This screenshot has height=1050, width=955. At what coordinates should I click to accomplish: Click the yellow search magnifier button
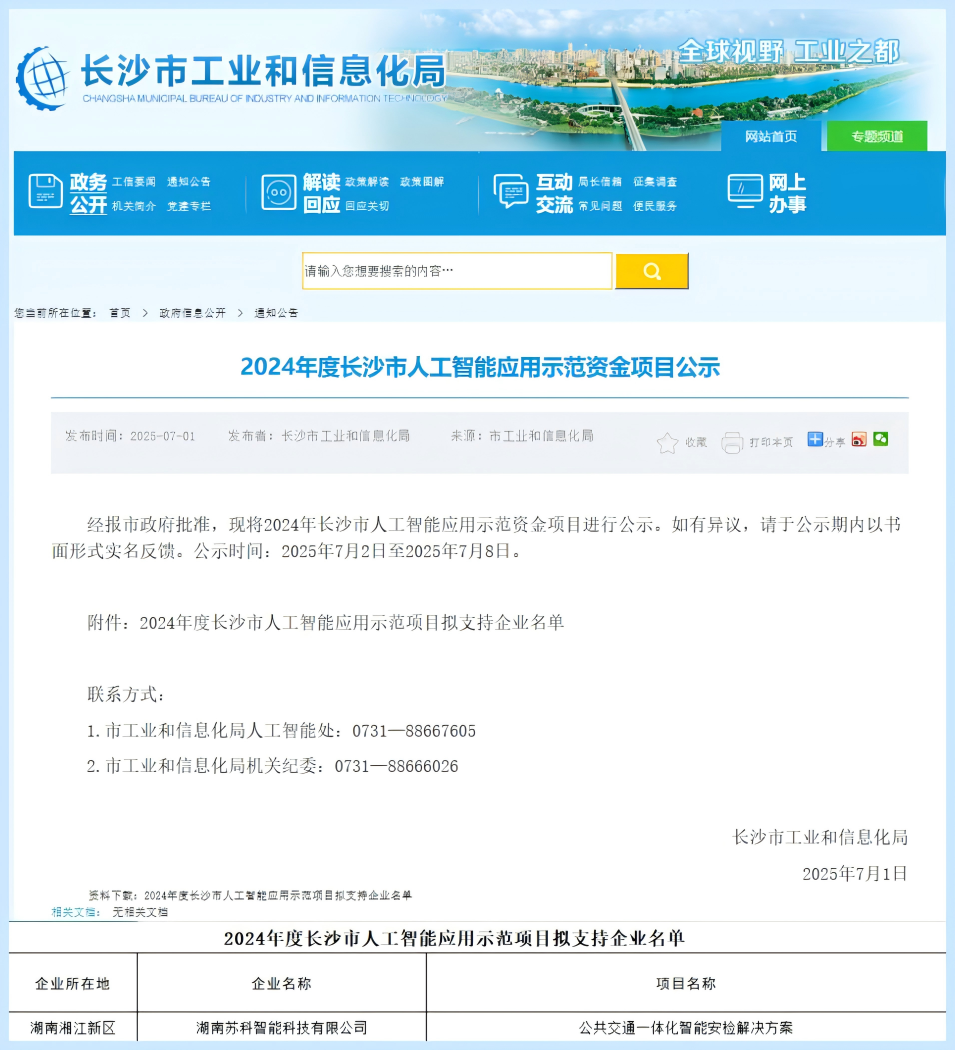(651, 271)
